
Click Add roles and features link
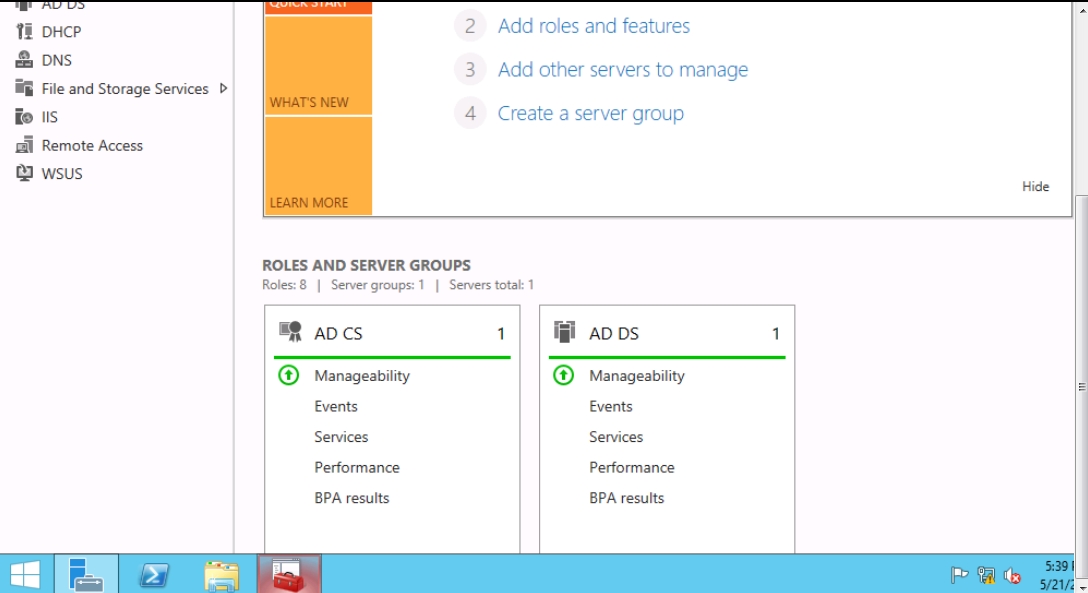pyautogui.click(x=594, y=26)
